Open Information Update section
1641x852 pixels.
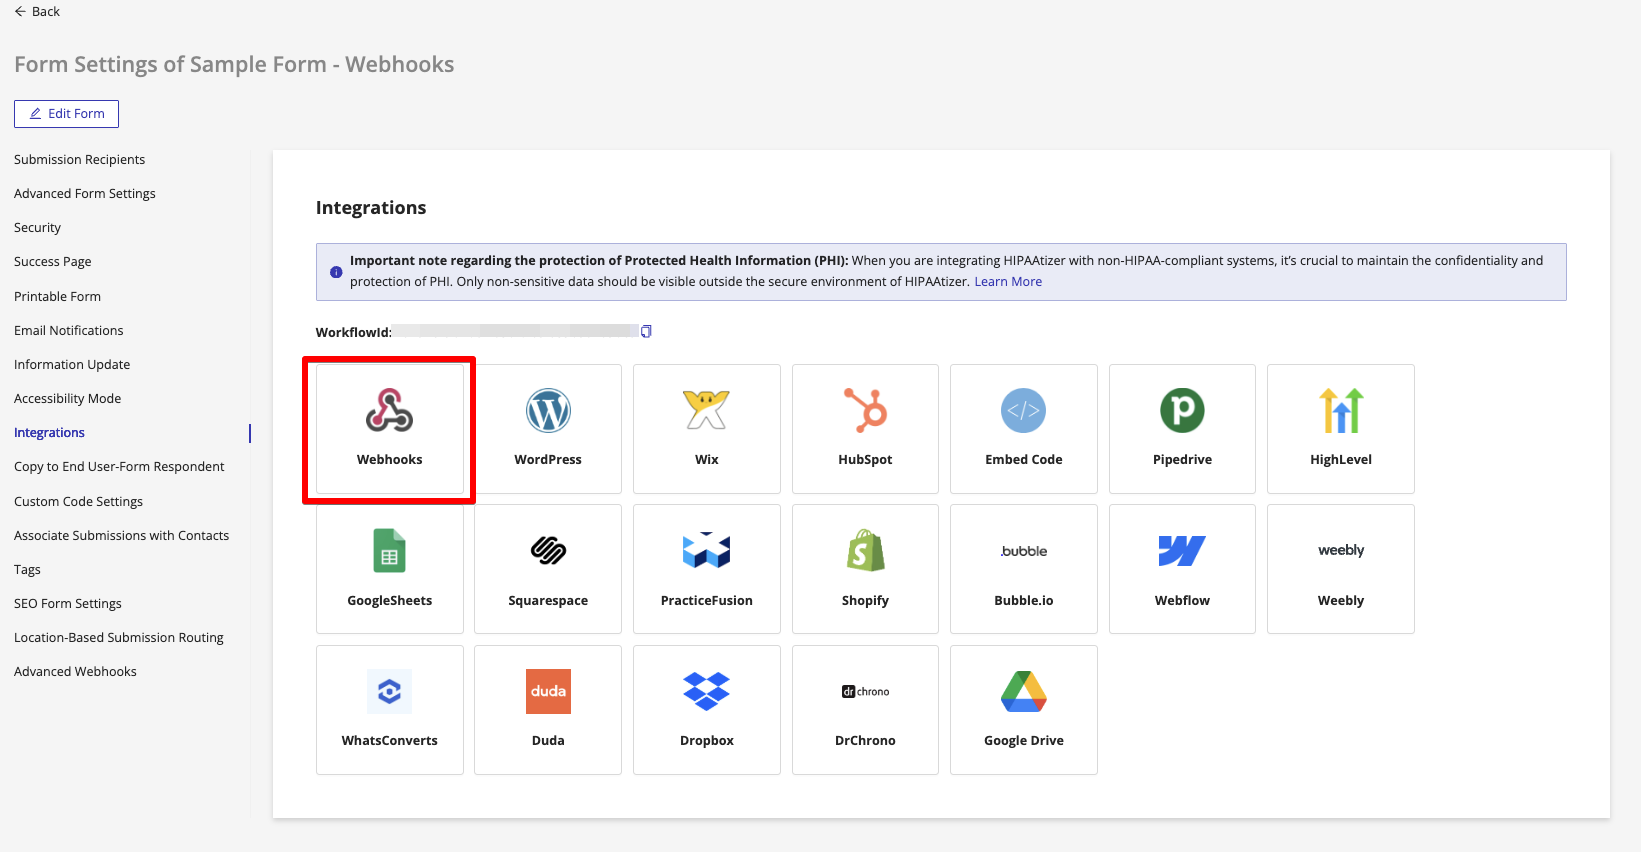click(x=72, y=365)
